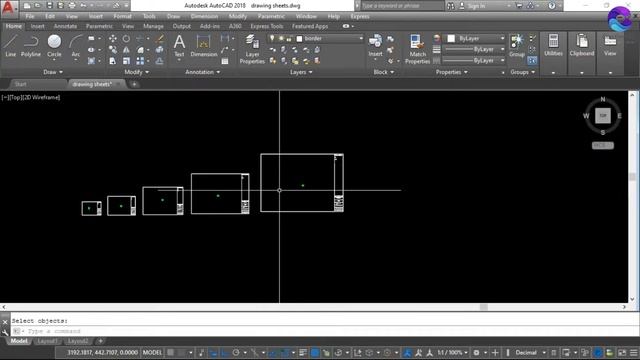
Task: Click the Array tool in Modify panel
Action: [x=140, y=61]
